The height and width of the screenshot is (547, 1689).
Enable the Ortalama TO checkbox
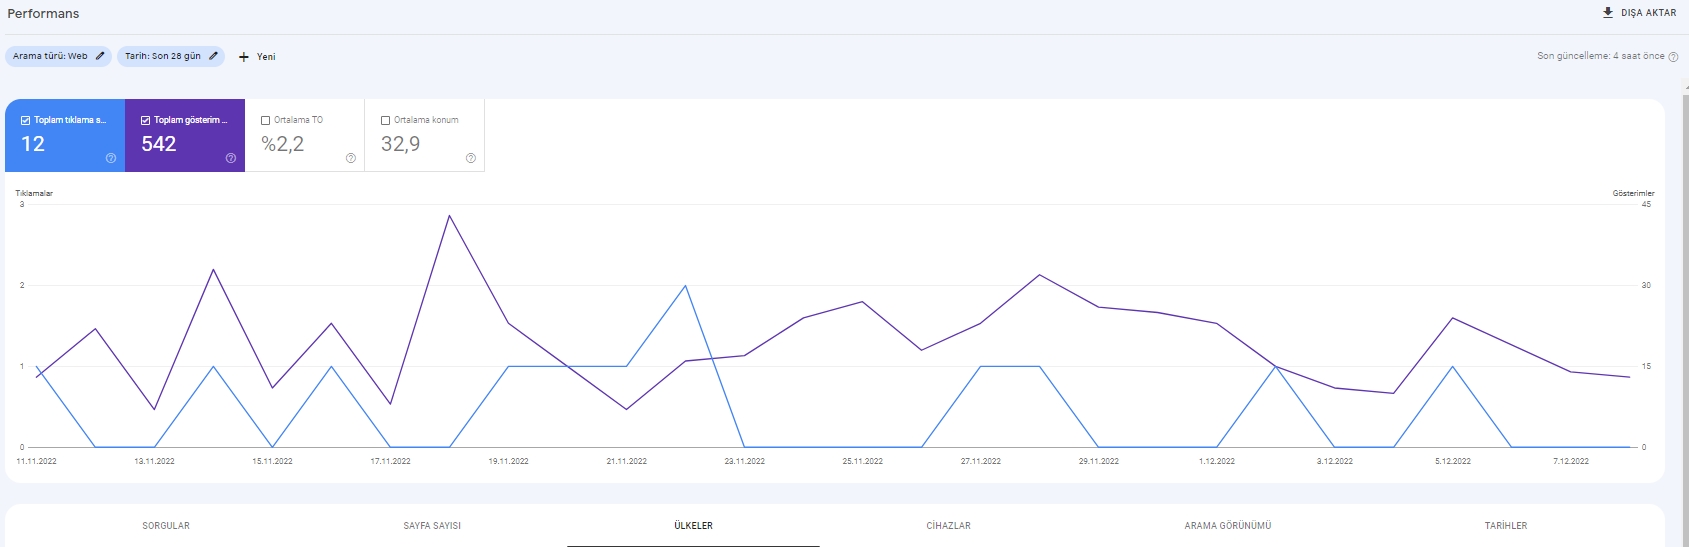pyautogui.click(x=266, y=120)
